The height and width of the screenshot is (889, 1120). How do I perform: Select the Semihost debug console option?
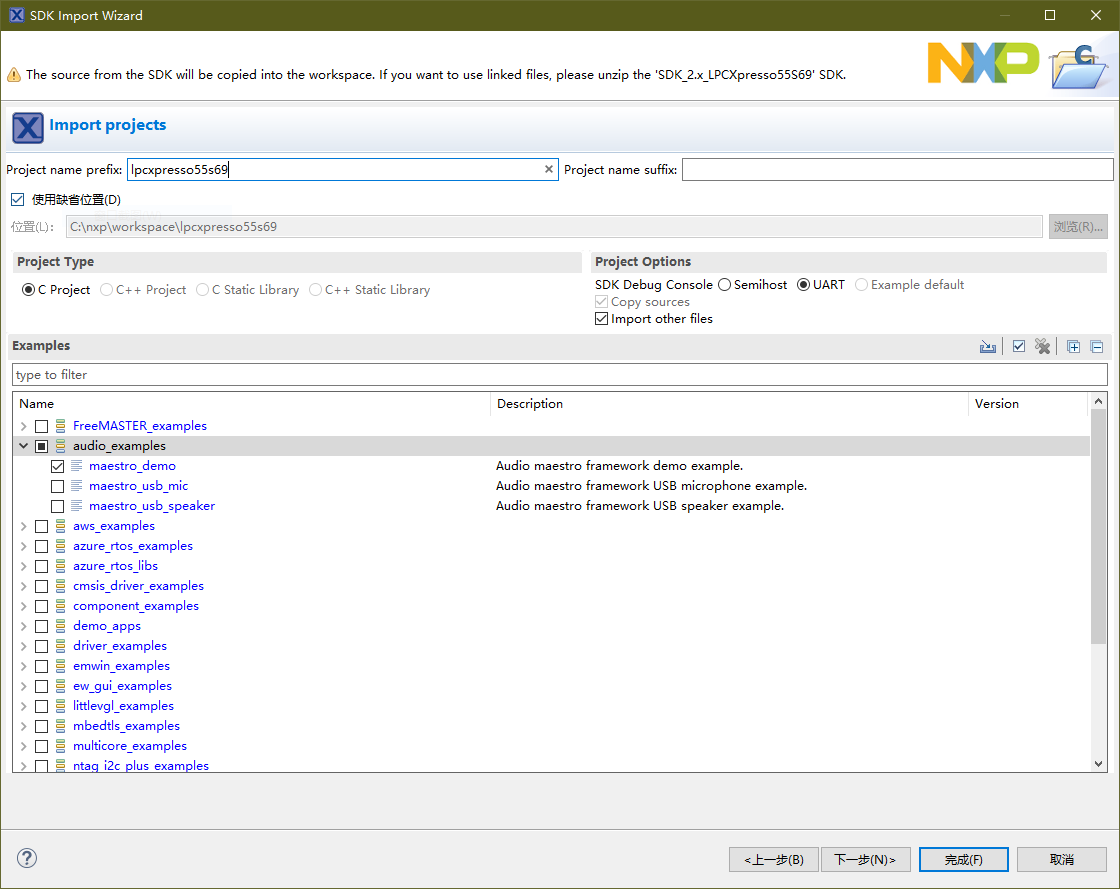[x=724, y=284]
